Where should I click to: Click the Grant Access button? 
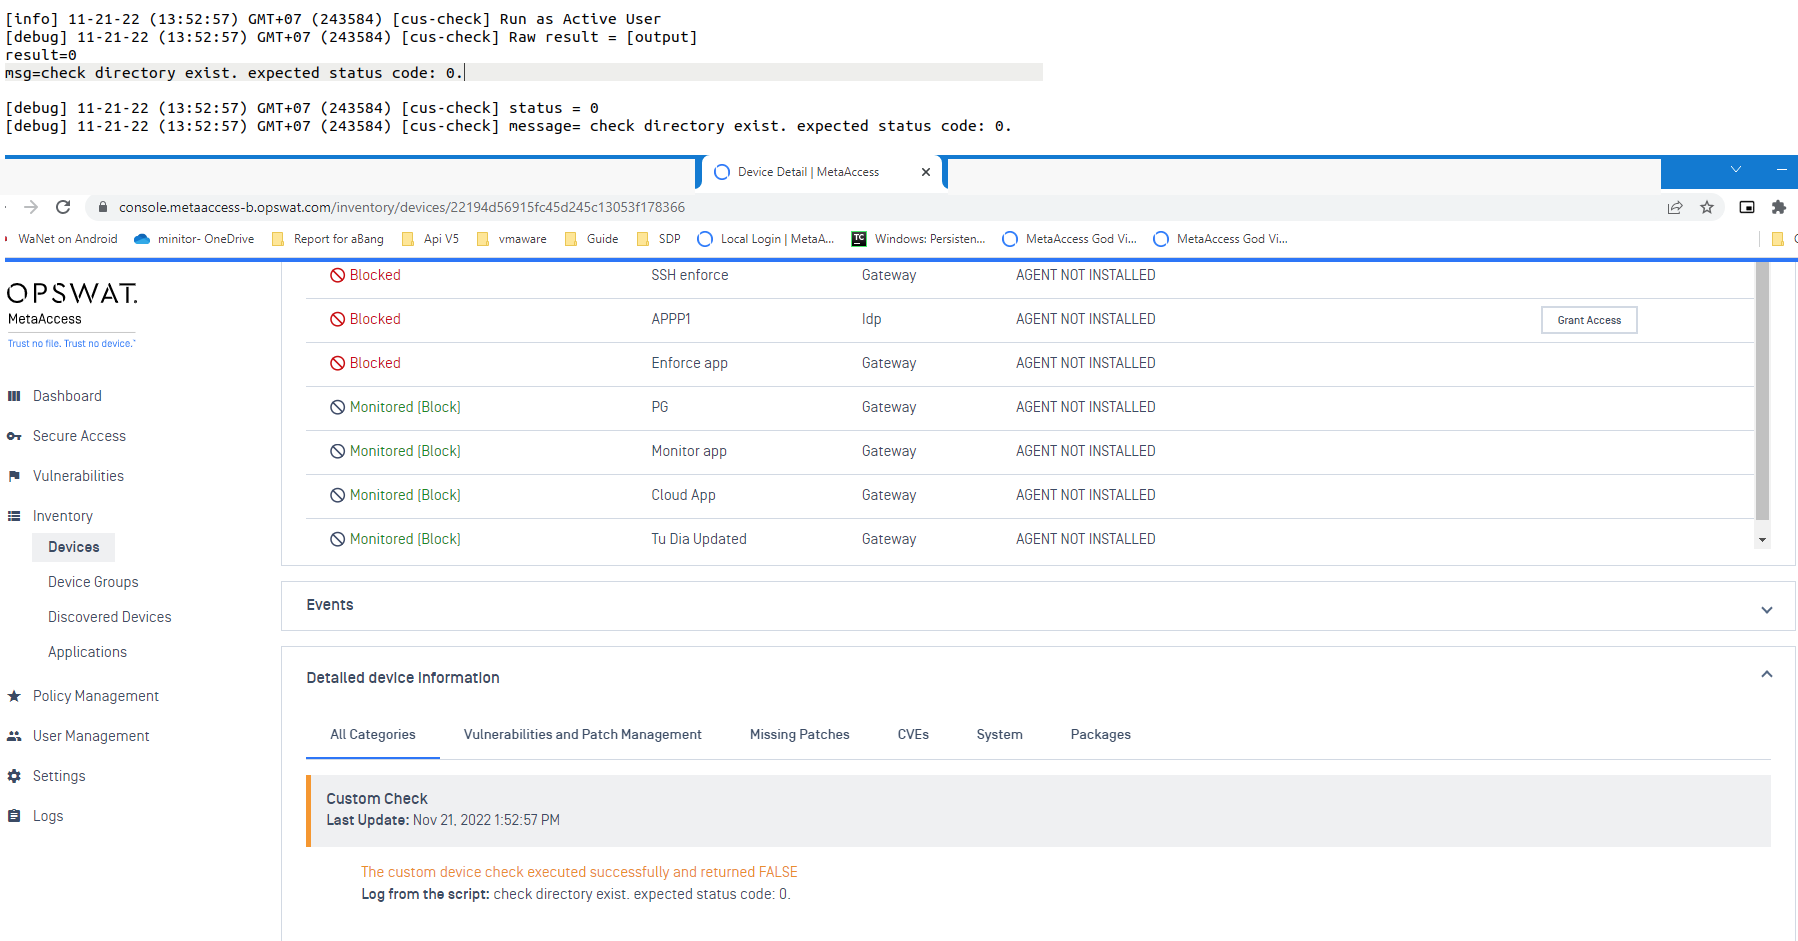[x=1589, y=320]
